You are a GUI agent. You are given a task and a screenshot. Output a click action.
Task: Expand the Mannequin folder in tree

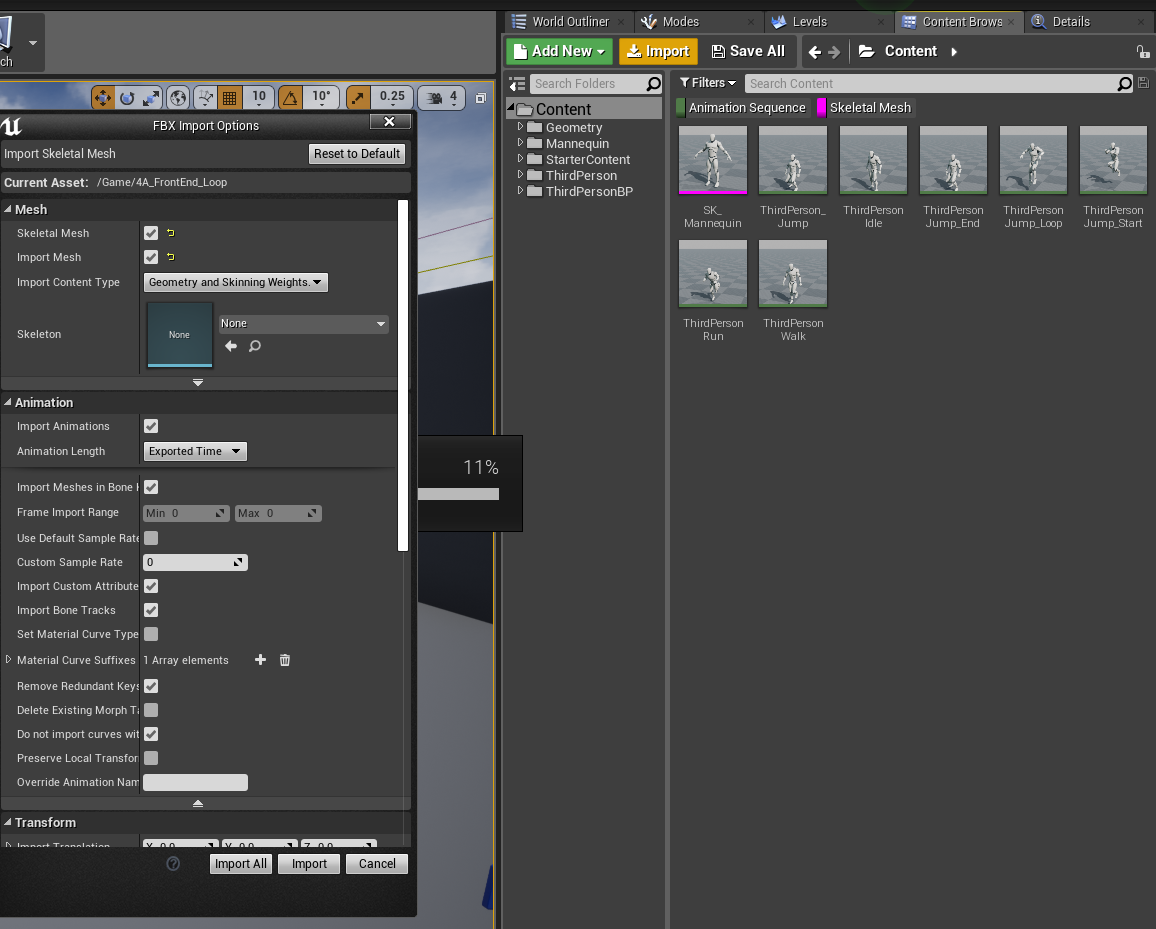(520, 143)
